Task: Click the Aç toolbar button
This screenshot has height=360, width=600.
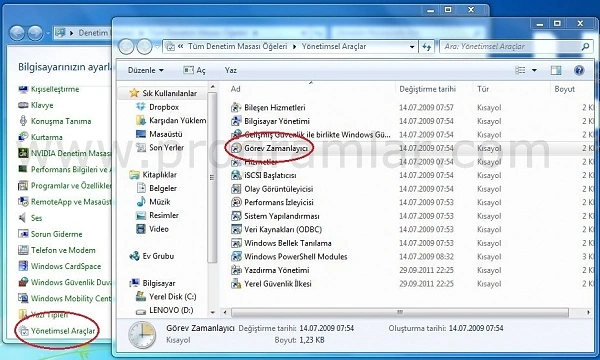Action: tap(194, 70)
